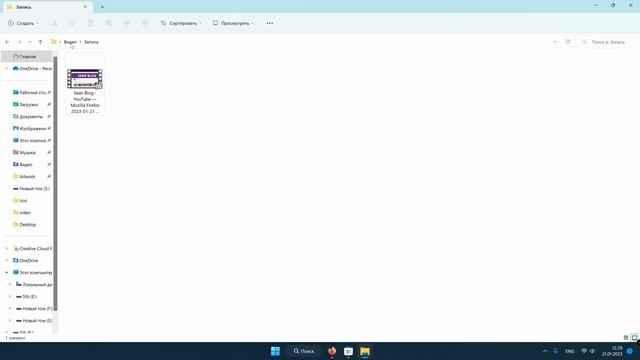Open Новый том (S:) in quick access

point(32,189)
